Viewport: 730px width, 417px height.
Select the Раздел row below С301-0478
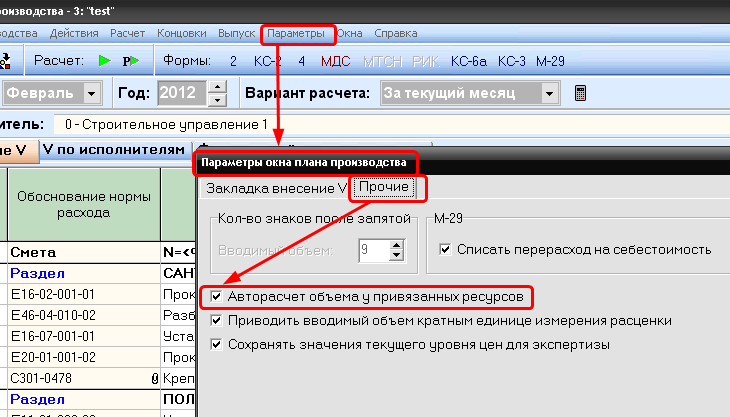click(84, 399)
